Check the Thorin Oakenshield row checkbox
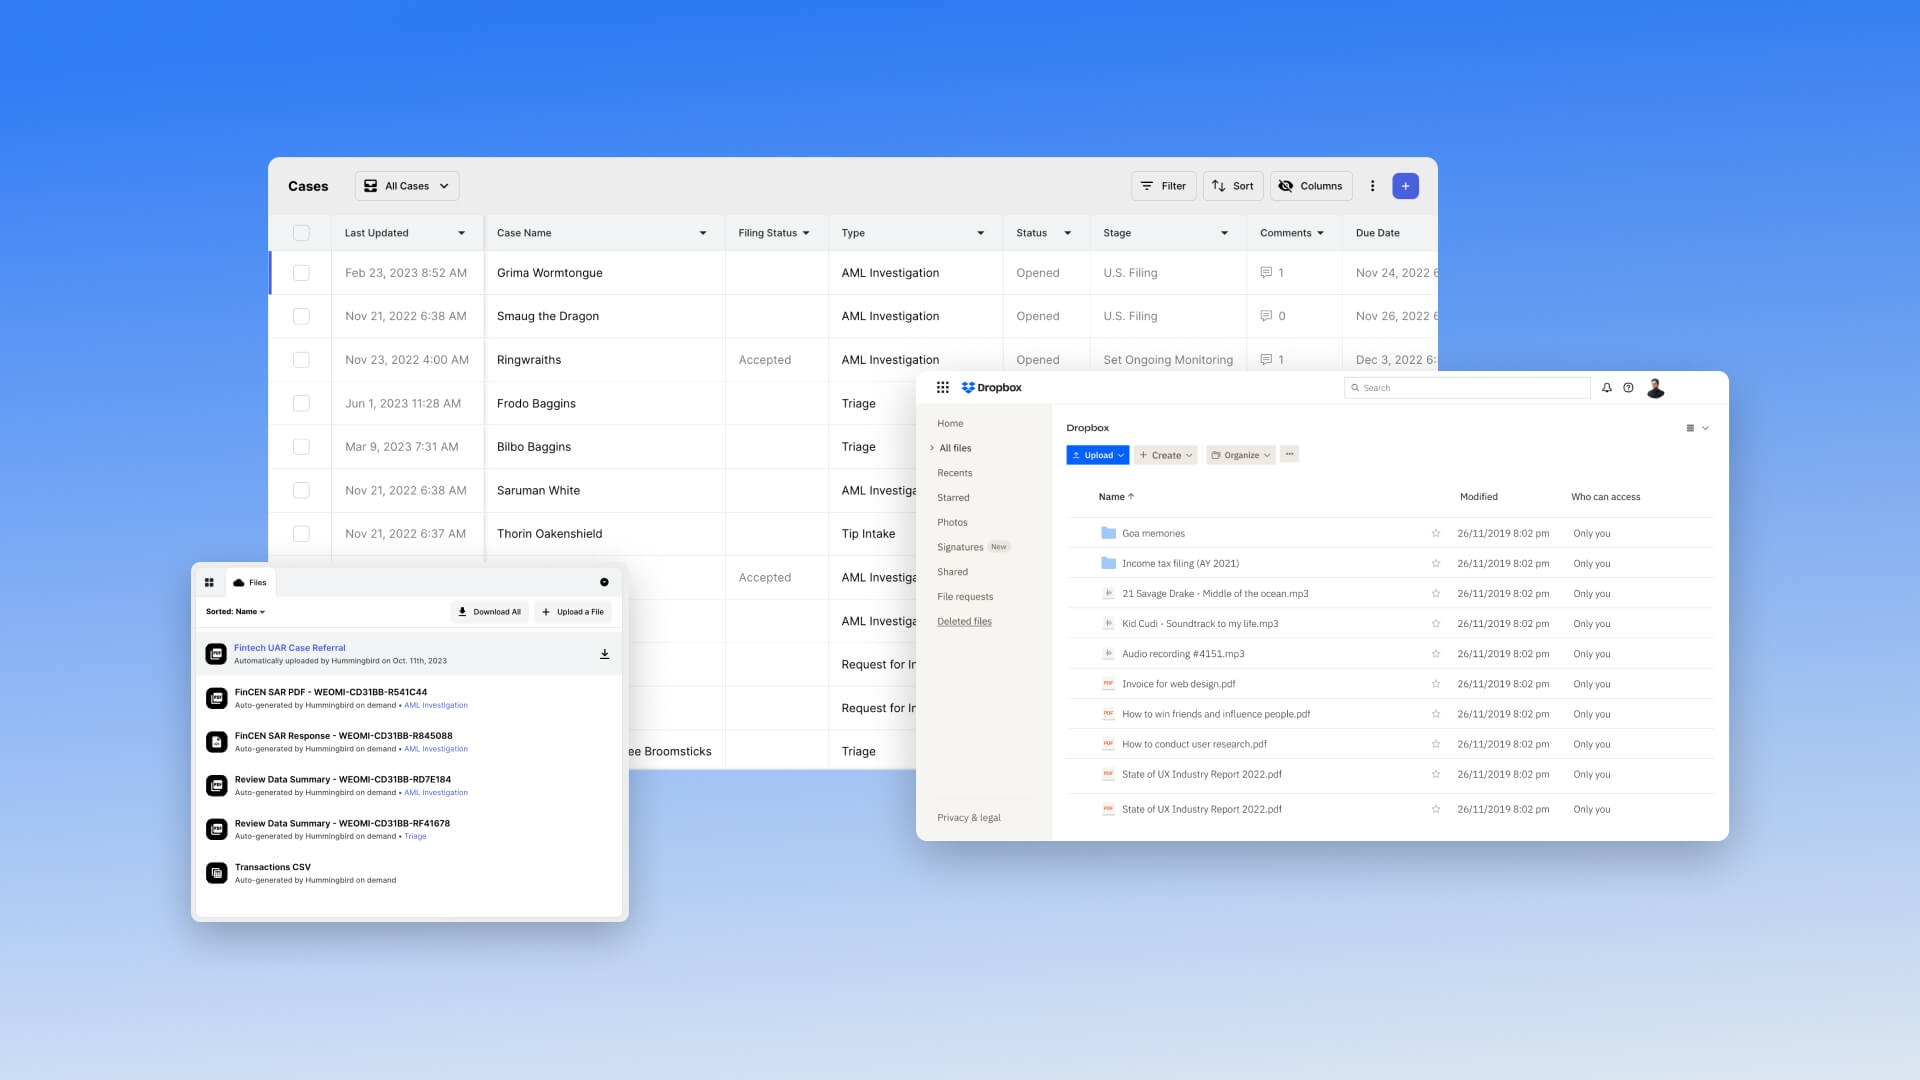Image resolution: width=1920 pixels, height=1080 pixels. click(x=301, y=534)
